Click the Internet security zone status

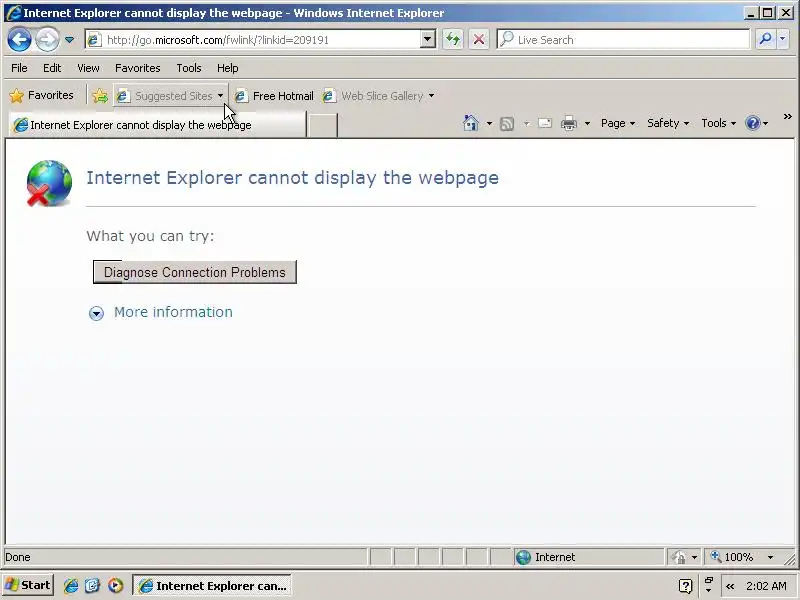pyautogui.click(x=589, y=557)
